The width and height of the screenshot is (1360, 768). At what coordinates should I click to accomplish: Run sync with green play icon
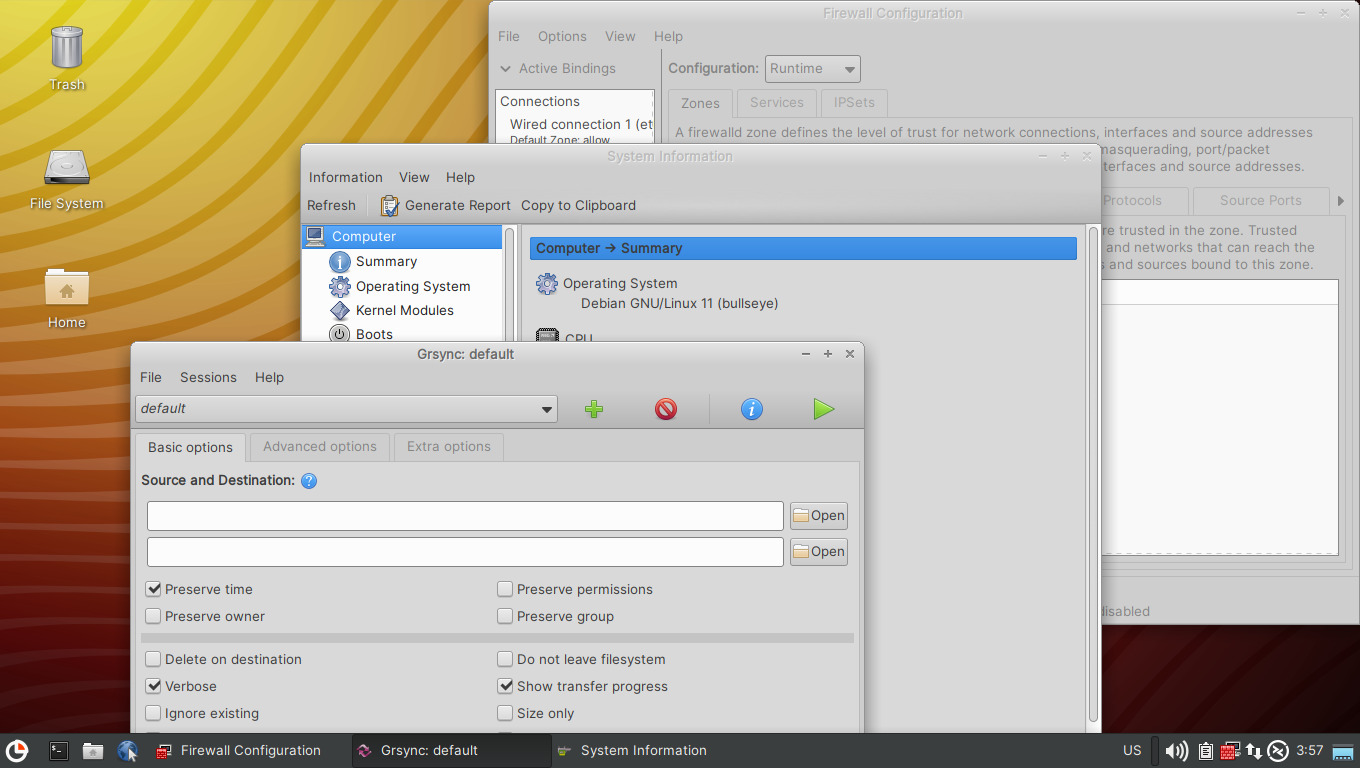(823, 409)
